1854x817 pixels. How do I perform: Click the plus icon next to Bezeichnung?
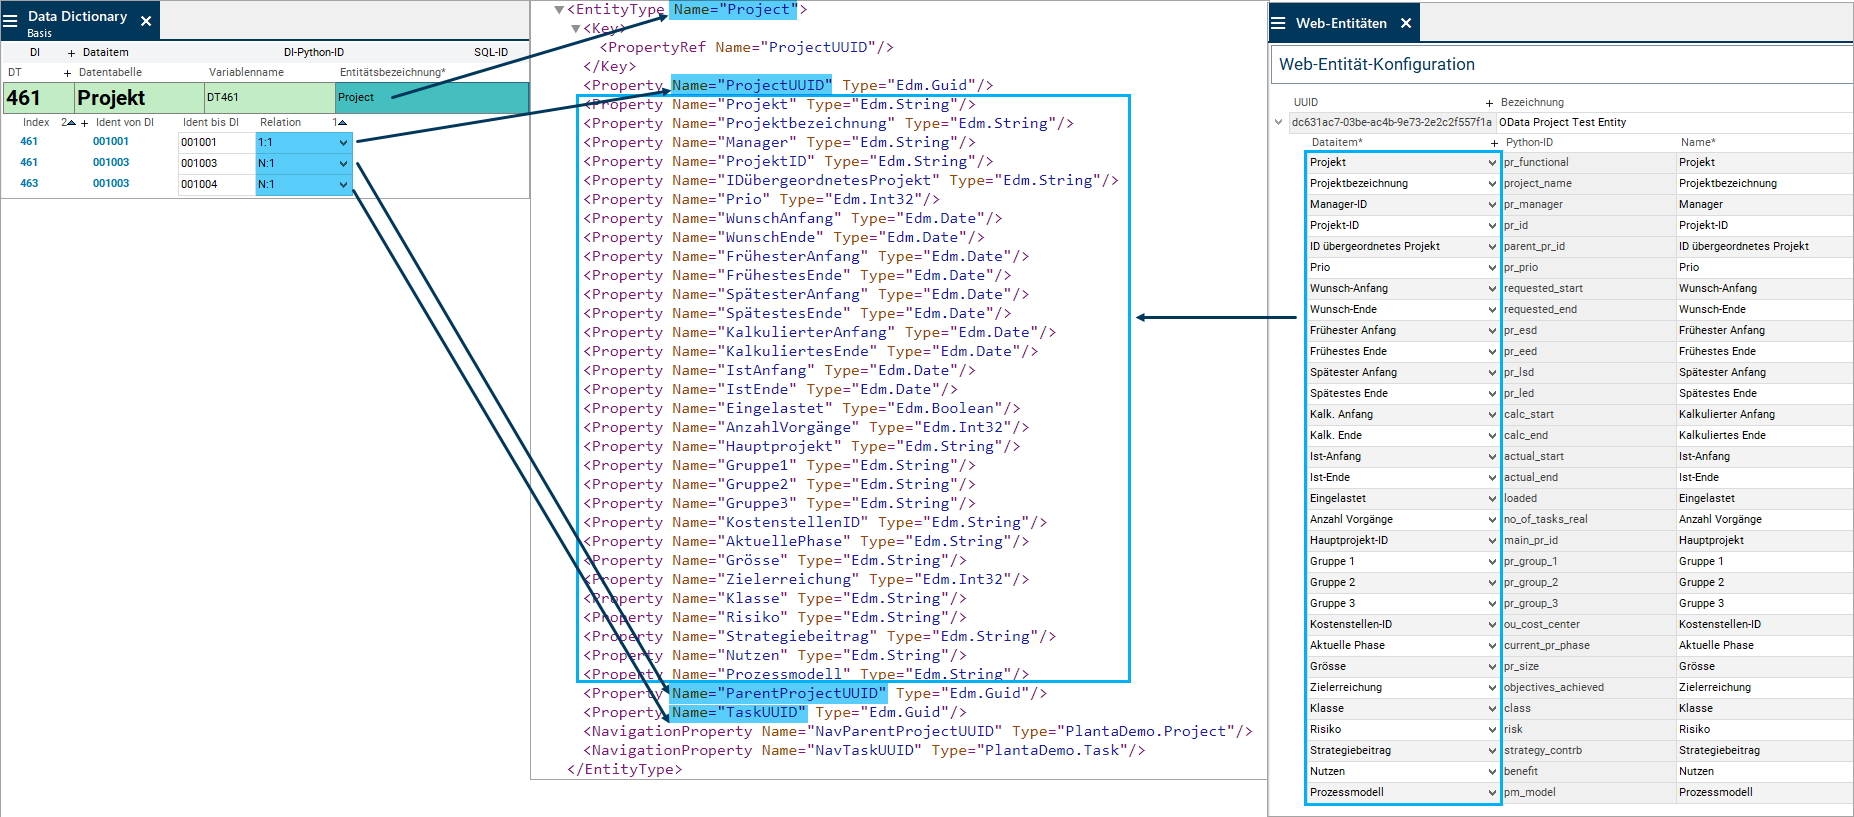pos(1489,103)
